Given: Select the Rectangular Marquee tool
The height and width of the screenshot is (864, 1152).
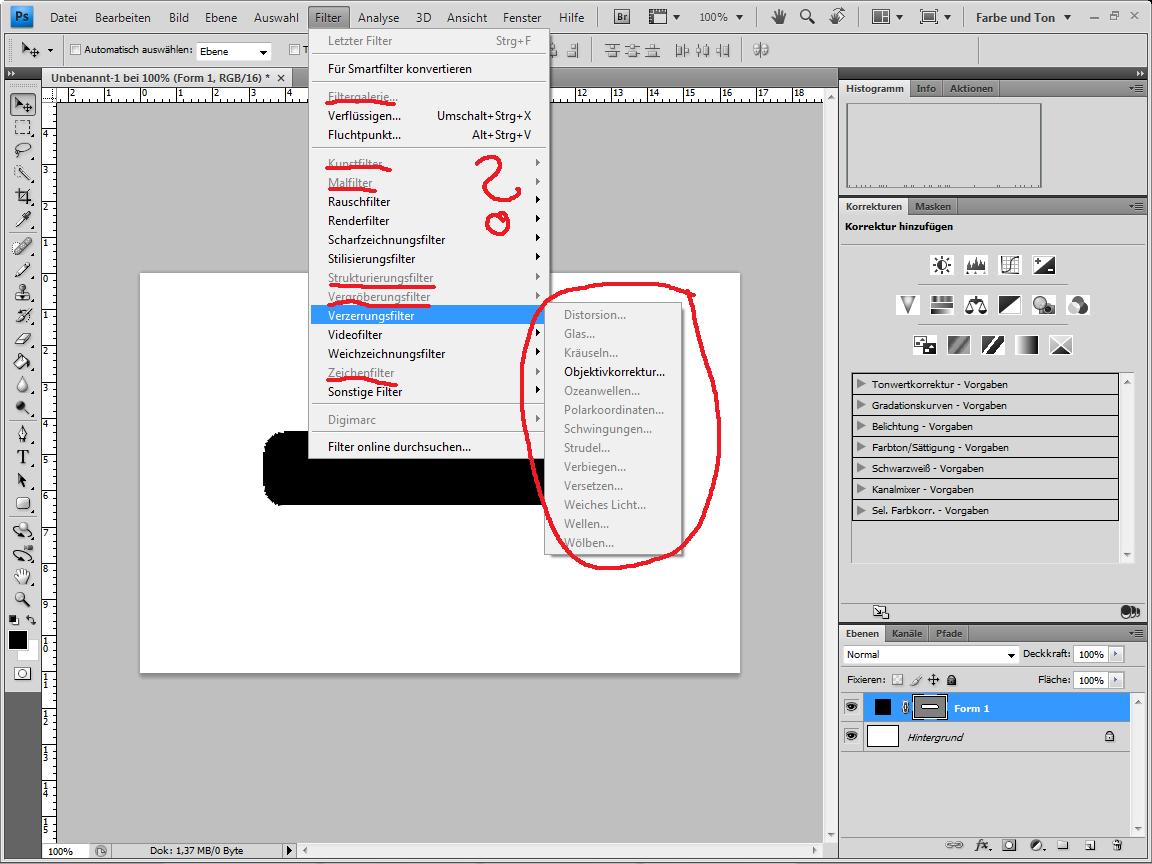Looking at the screenshot, I should coord(23,128).
